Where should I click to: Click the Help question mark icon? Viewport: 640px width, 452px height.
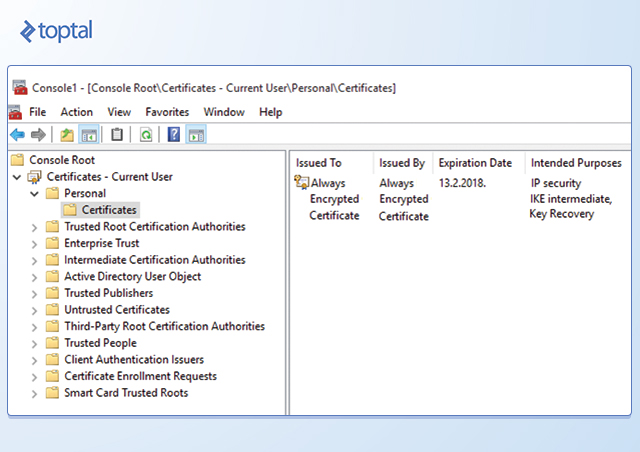click(x=174, y=134)
